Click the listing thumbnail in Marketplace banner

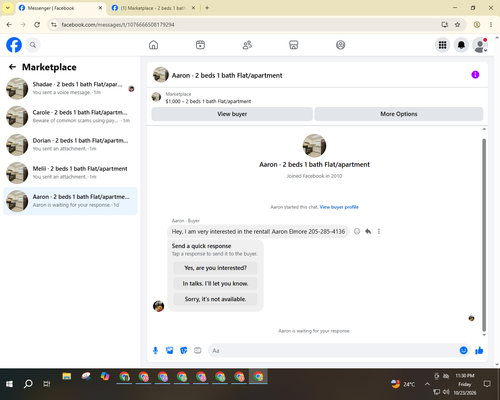click(156, 97)
